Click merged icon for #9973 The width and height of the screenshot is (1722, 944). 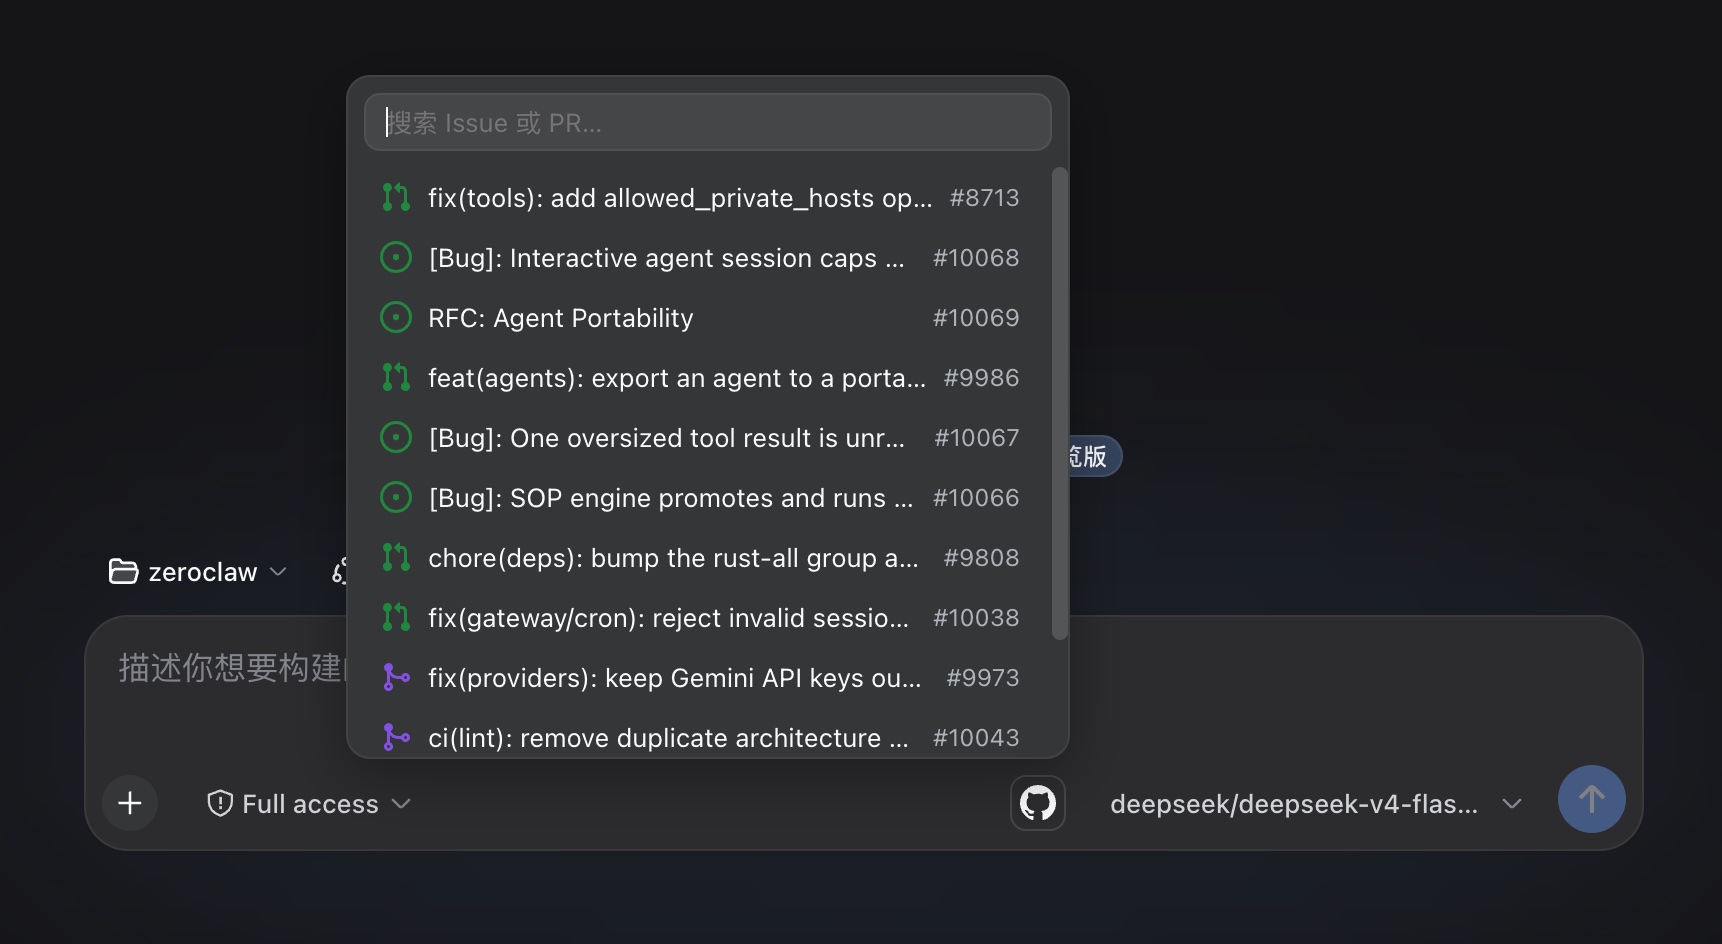396,678
